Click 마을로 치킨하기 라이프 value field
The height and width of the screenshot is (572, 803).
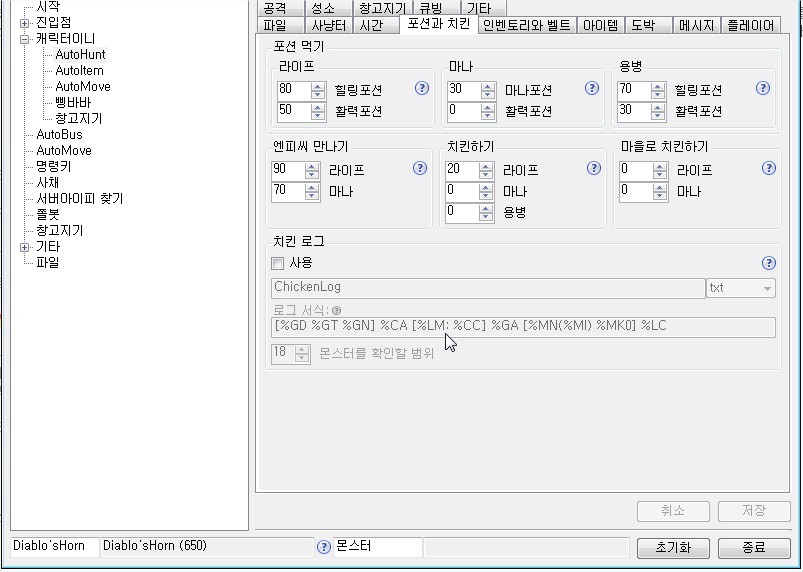637,171
